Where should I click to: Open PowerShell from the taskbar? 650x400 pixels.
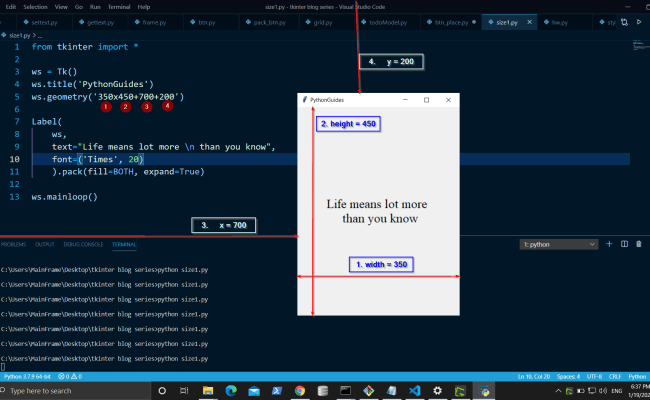pos(277,390)
